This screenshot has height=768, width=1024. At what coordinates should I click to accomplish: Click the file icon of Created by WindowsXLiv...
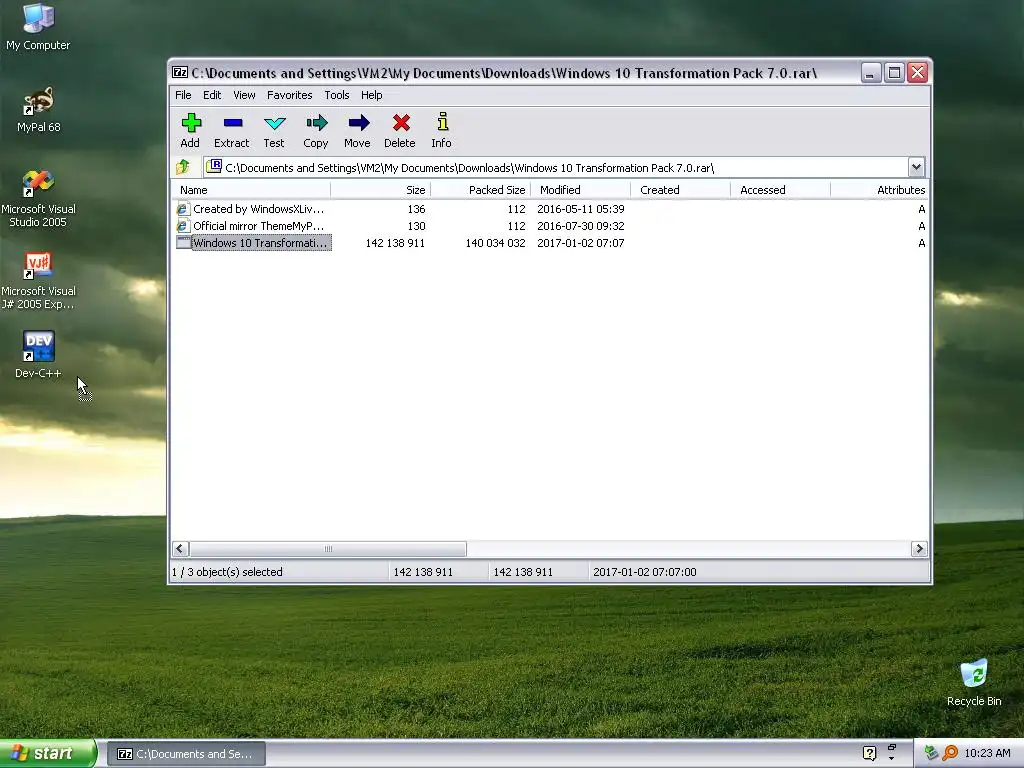184,209
